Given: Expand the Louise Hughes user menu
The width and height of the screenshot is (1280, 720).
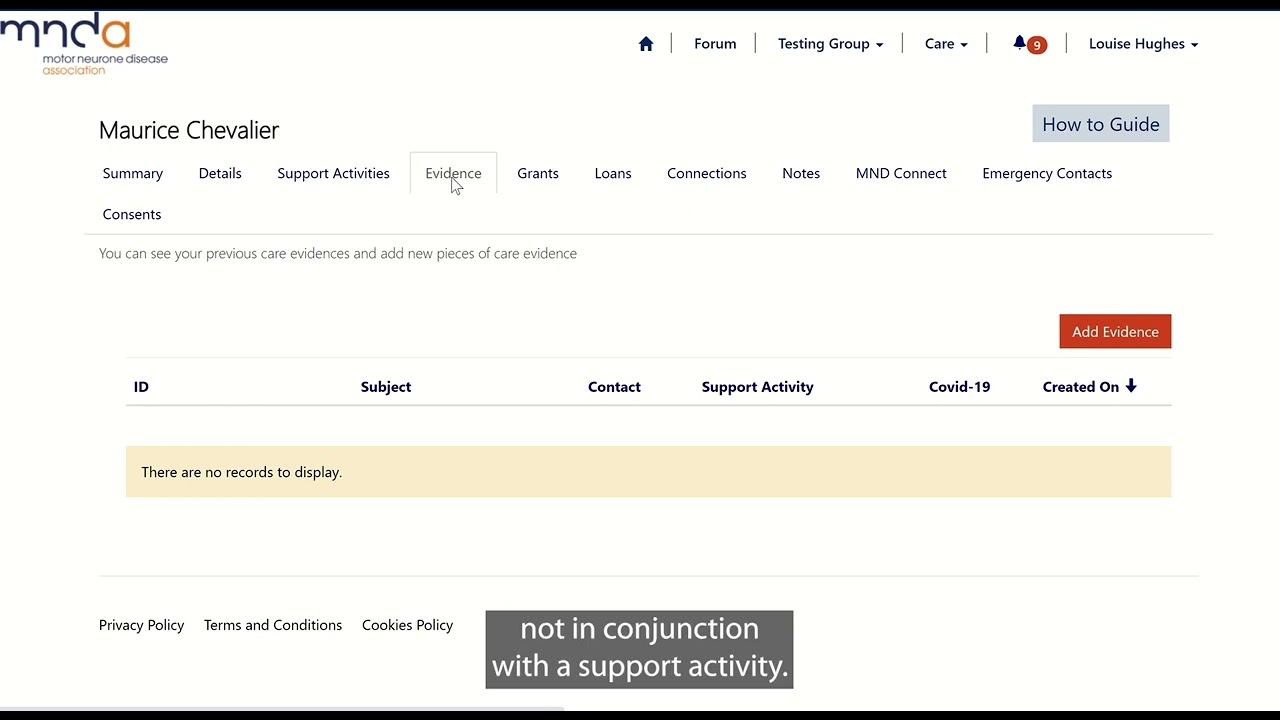Looking at the screenshot, I should point(1143,44).
